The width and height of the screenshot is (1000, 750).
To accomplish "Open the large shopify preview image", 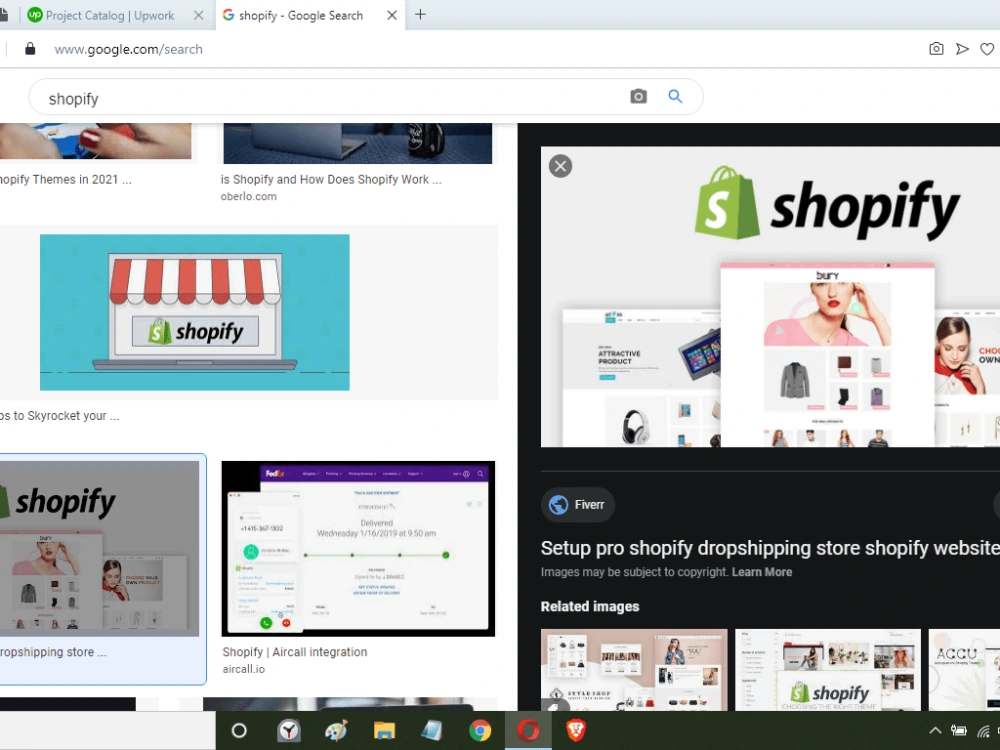I will click(x=770, y=297).
